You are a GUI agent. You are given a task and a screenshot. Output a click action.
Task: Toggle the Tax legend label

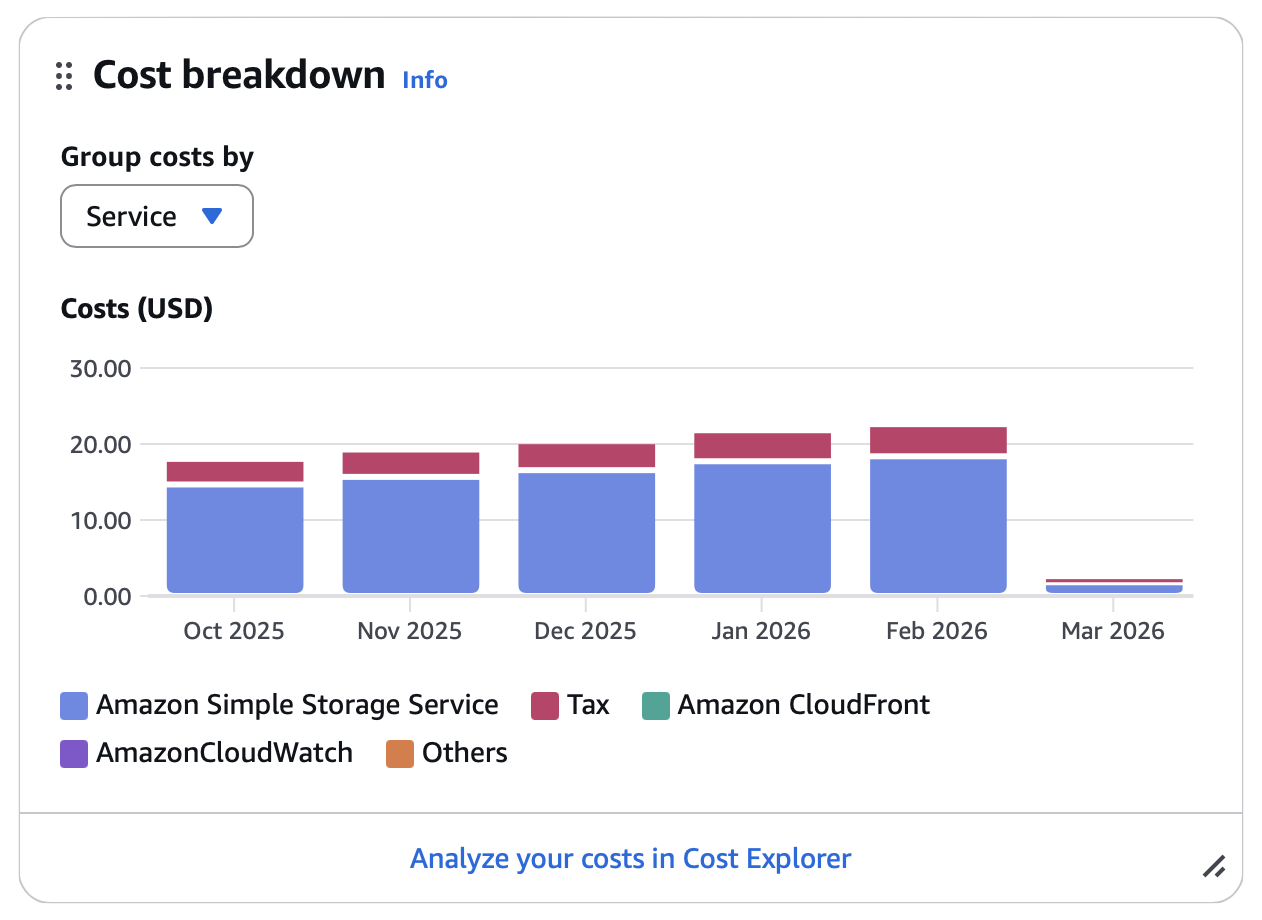[588, 705]
